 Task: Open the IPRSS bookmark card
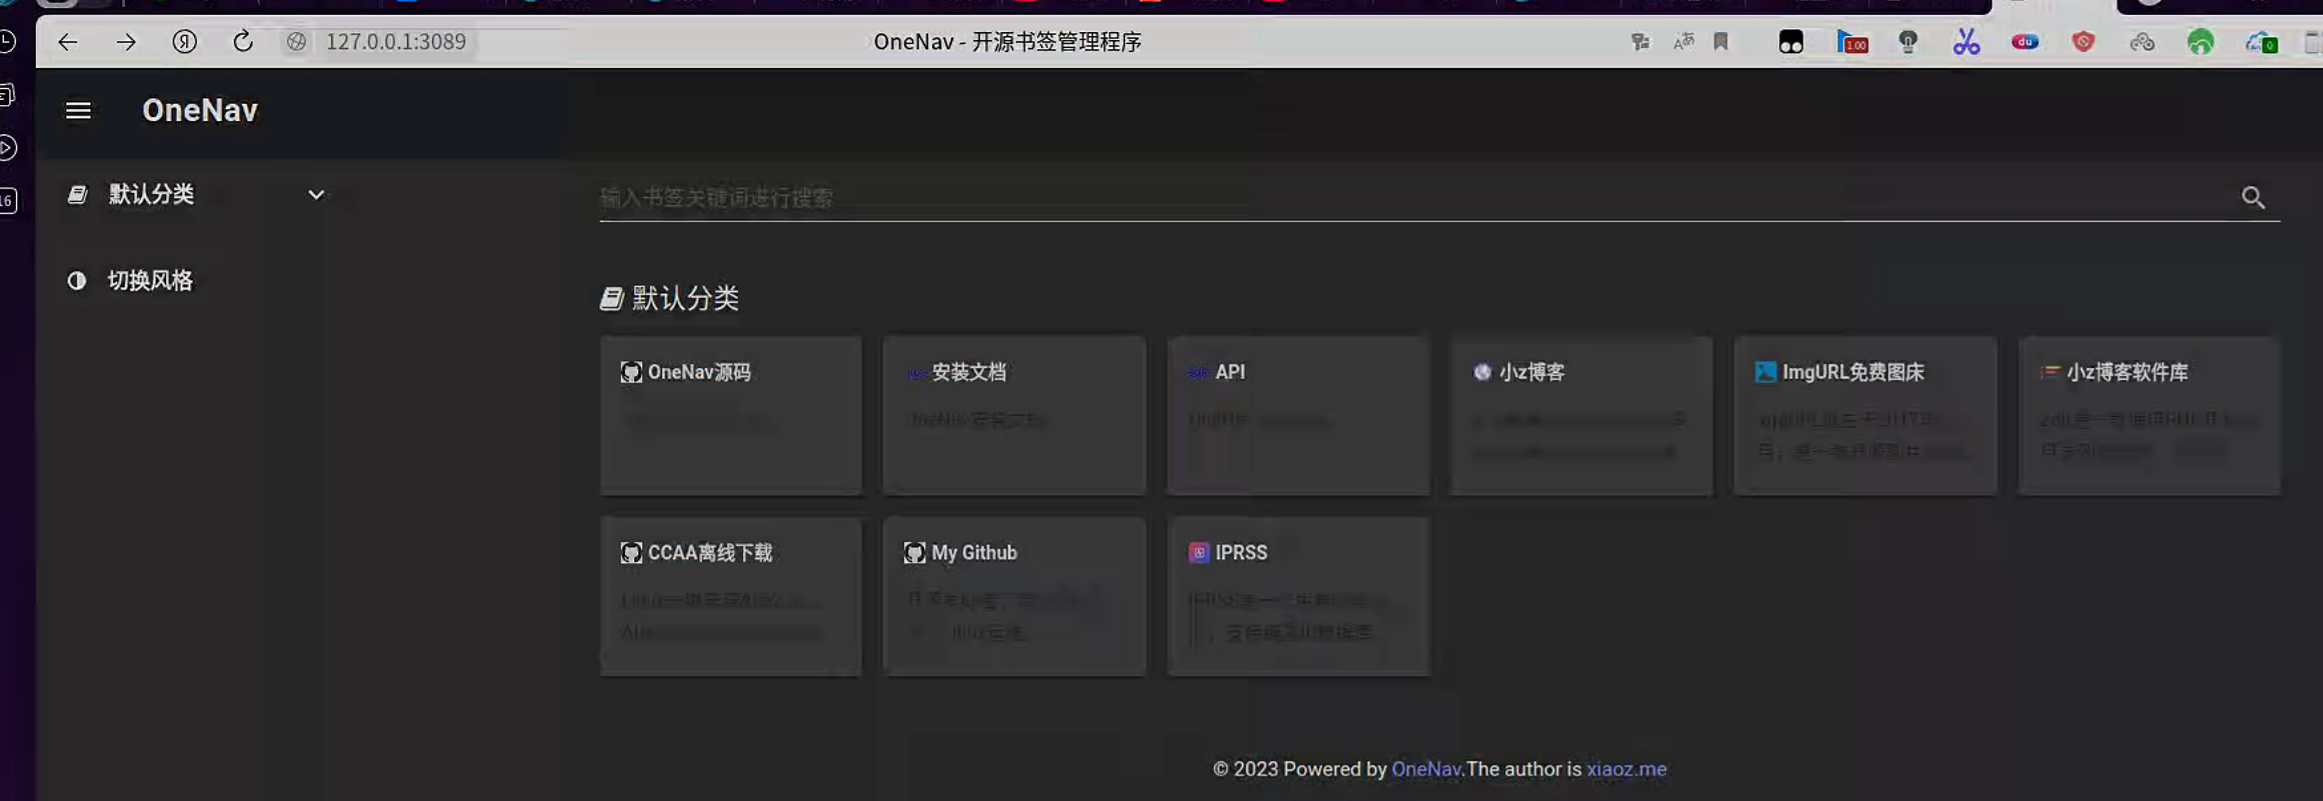tap(1298, 596)
